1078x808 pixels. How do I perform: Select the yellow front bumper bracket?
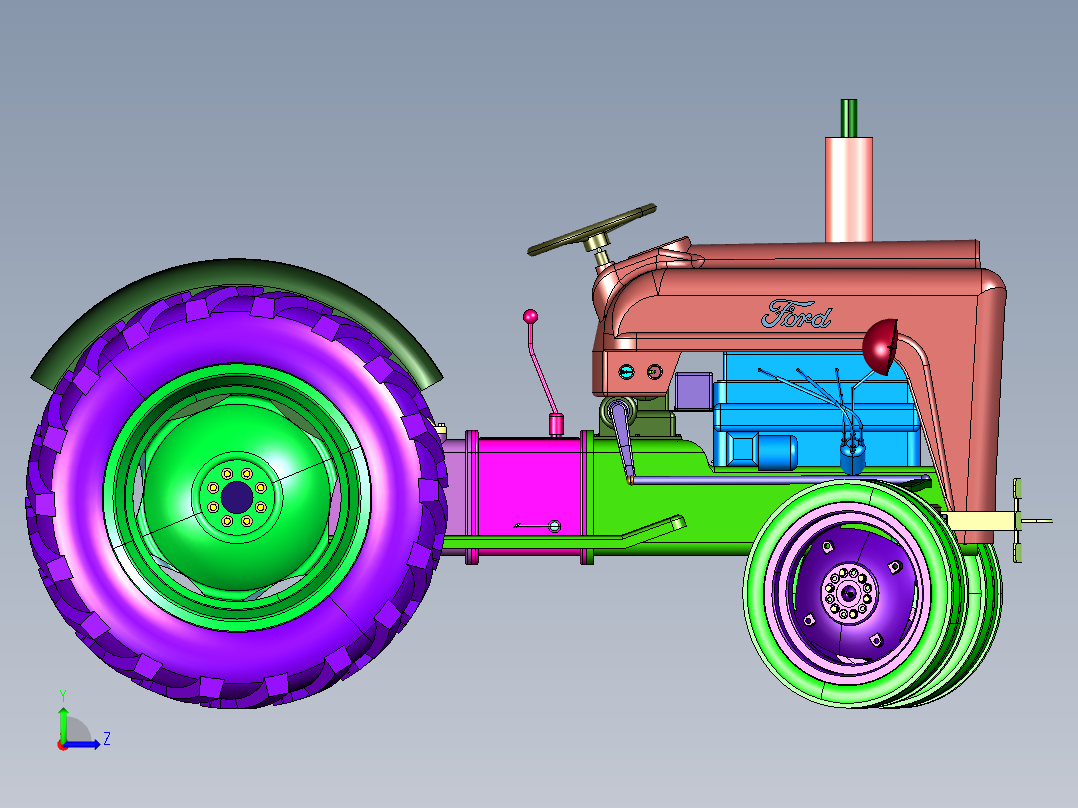click(x=983, y=521)
